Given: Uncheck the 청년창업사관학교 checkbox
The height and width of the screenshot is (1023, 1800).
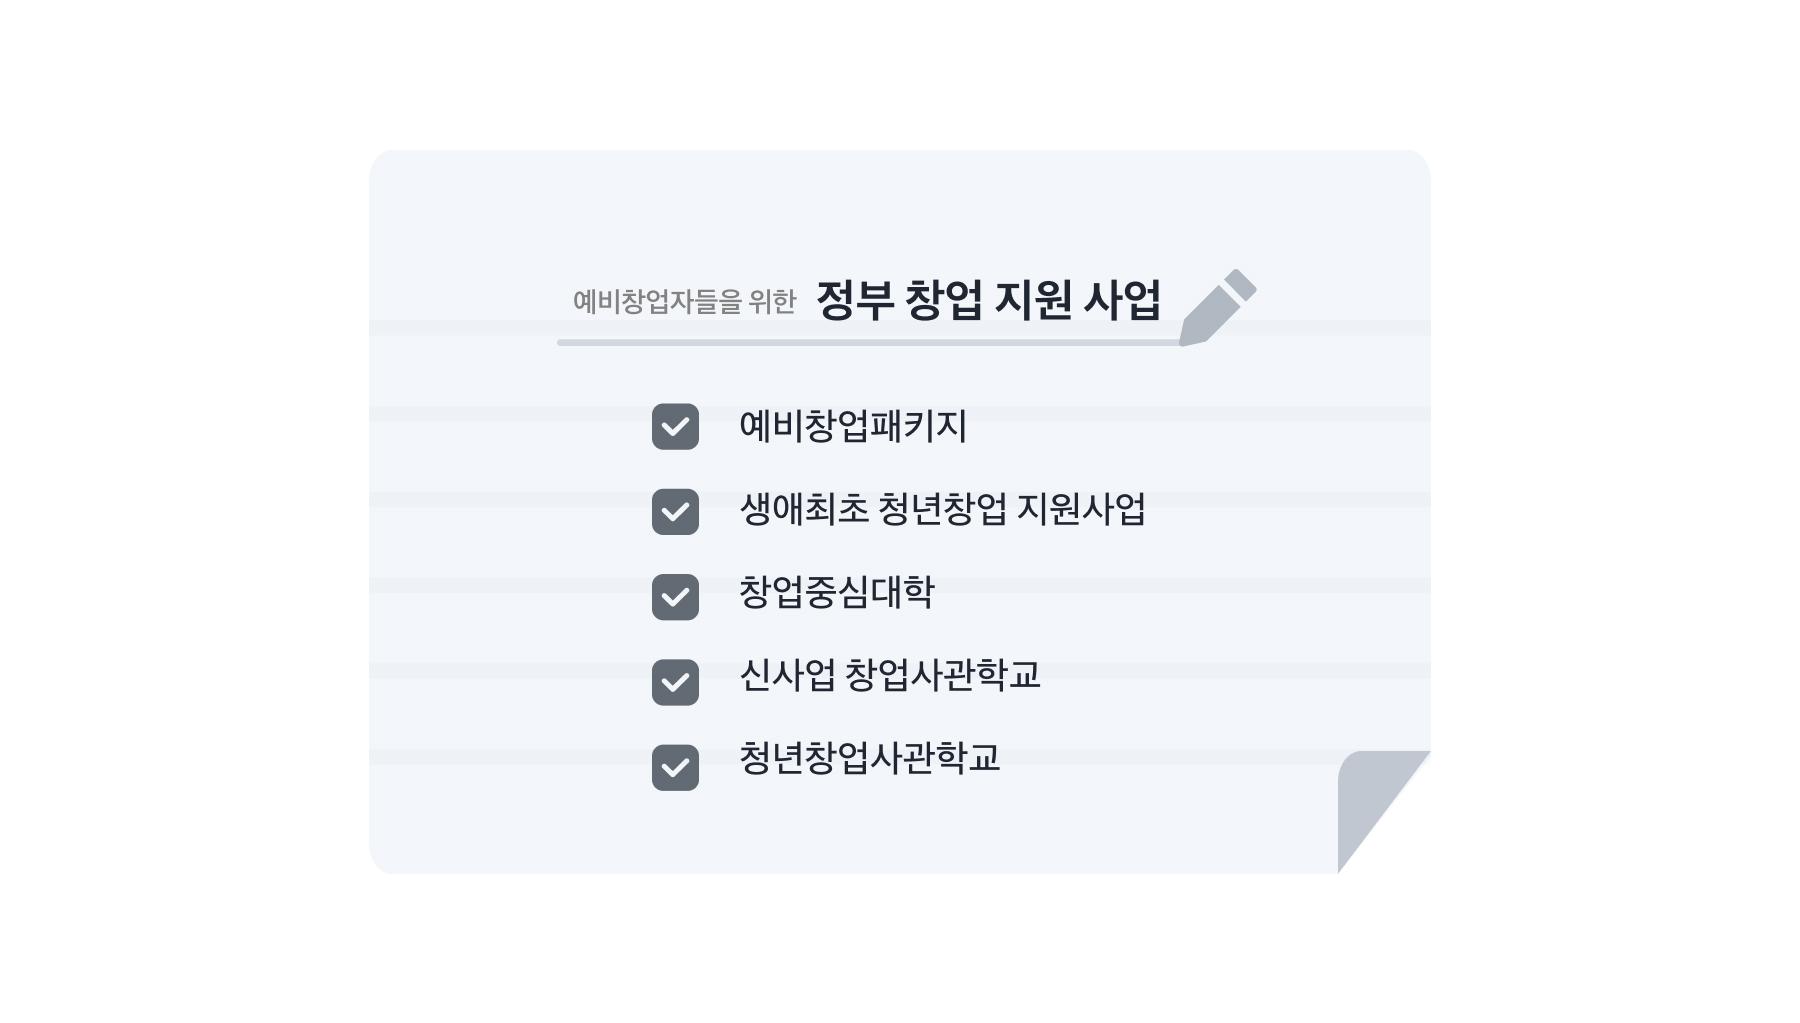Looking at the screenshot, I should click(675, 768).
